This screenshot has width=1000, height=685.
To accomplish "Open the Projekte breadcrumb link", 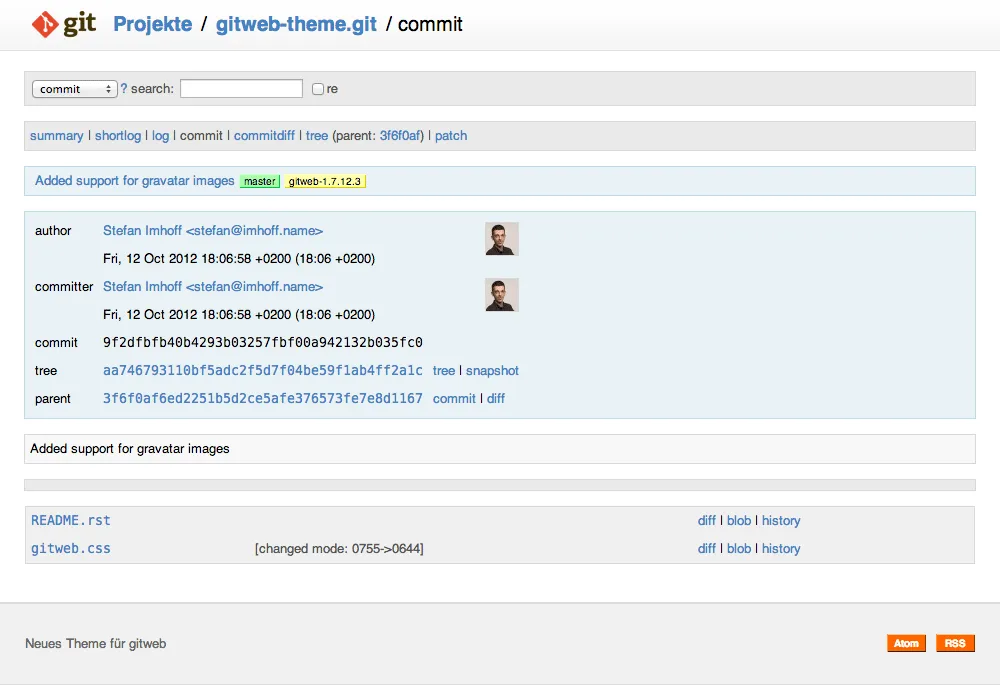I will [152, 24].
